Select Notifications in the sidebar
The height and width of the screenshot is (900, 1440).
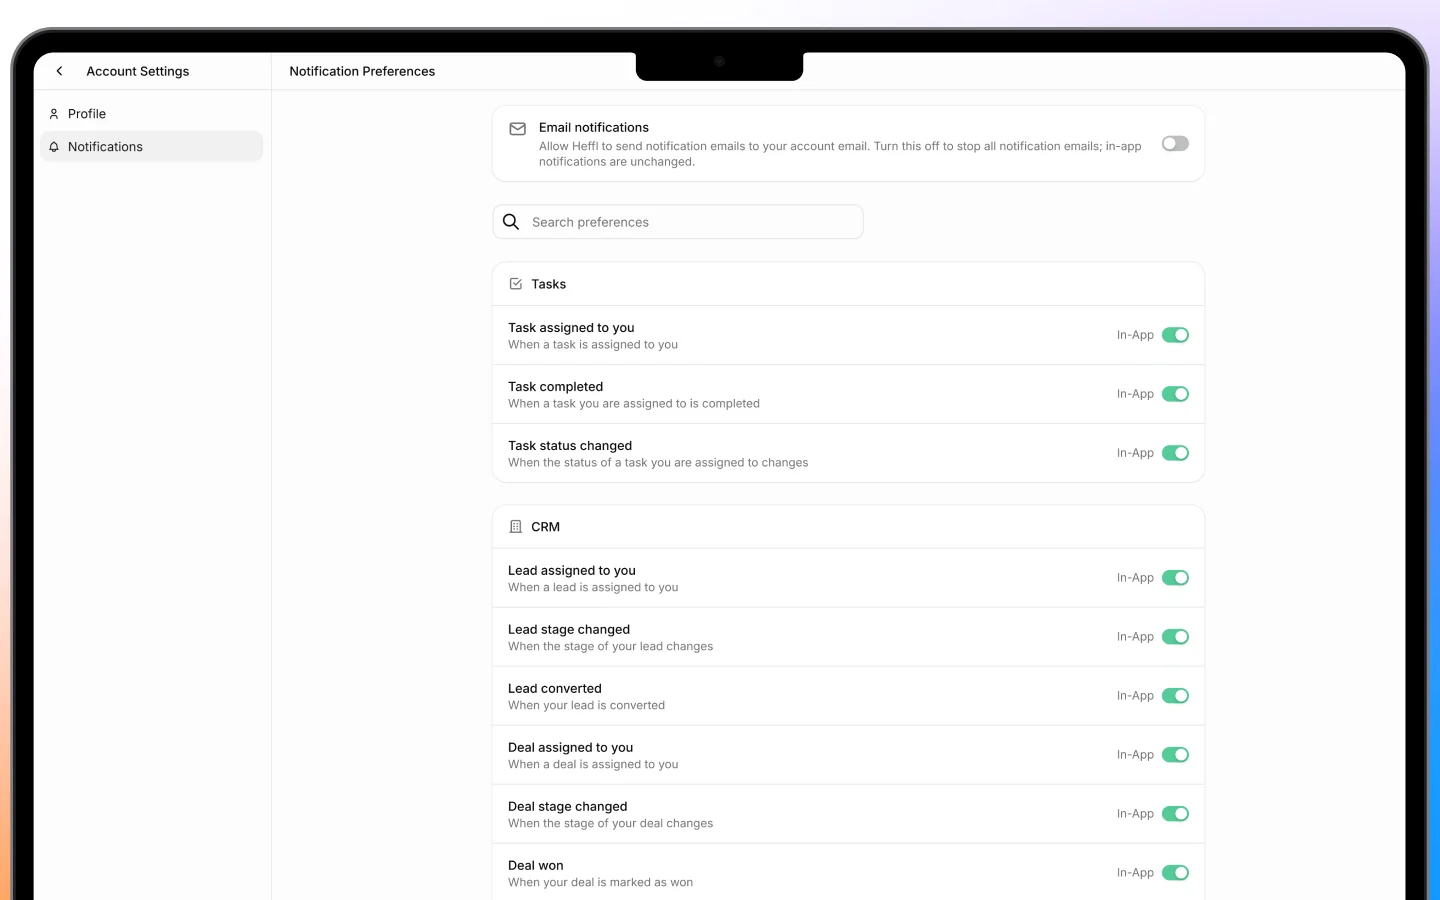151,147
